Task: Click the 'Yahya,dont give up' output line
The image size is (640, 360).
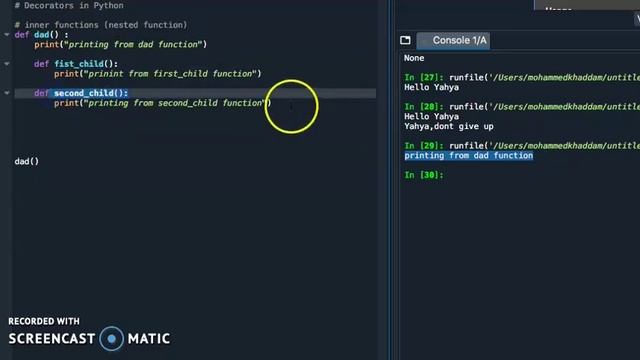Action: tap(449, 127)
